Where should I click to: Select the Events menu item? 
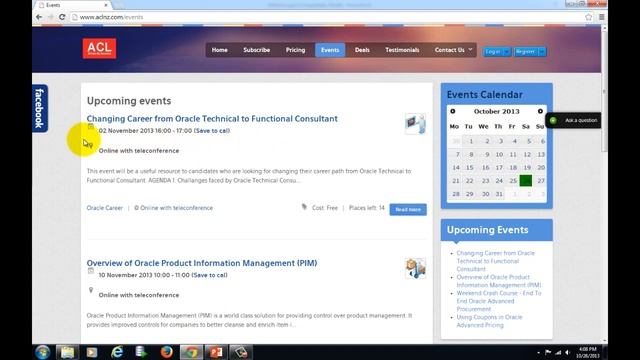(330, 50)
